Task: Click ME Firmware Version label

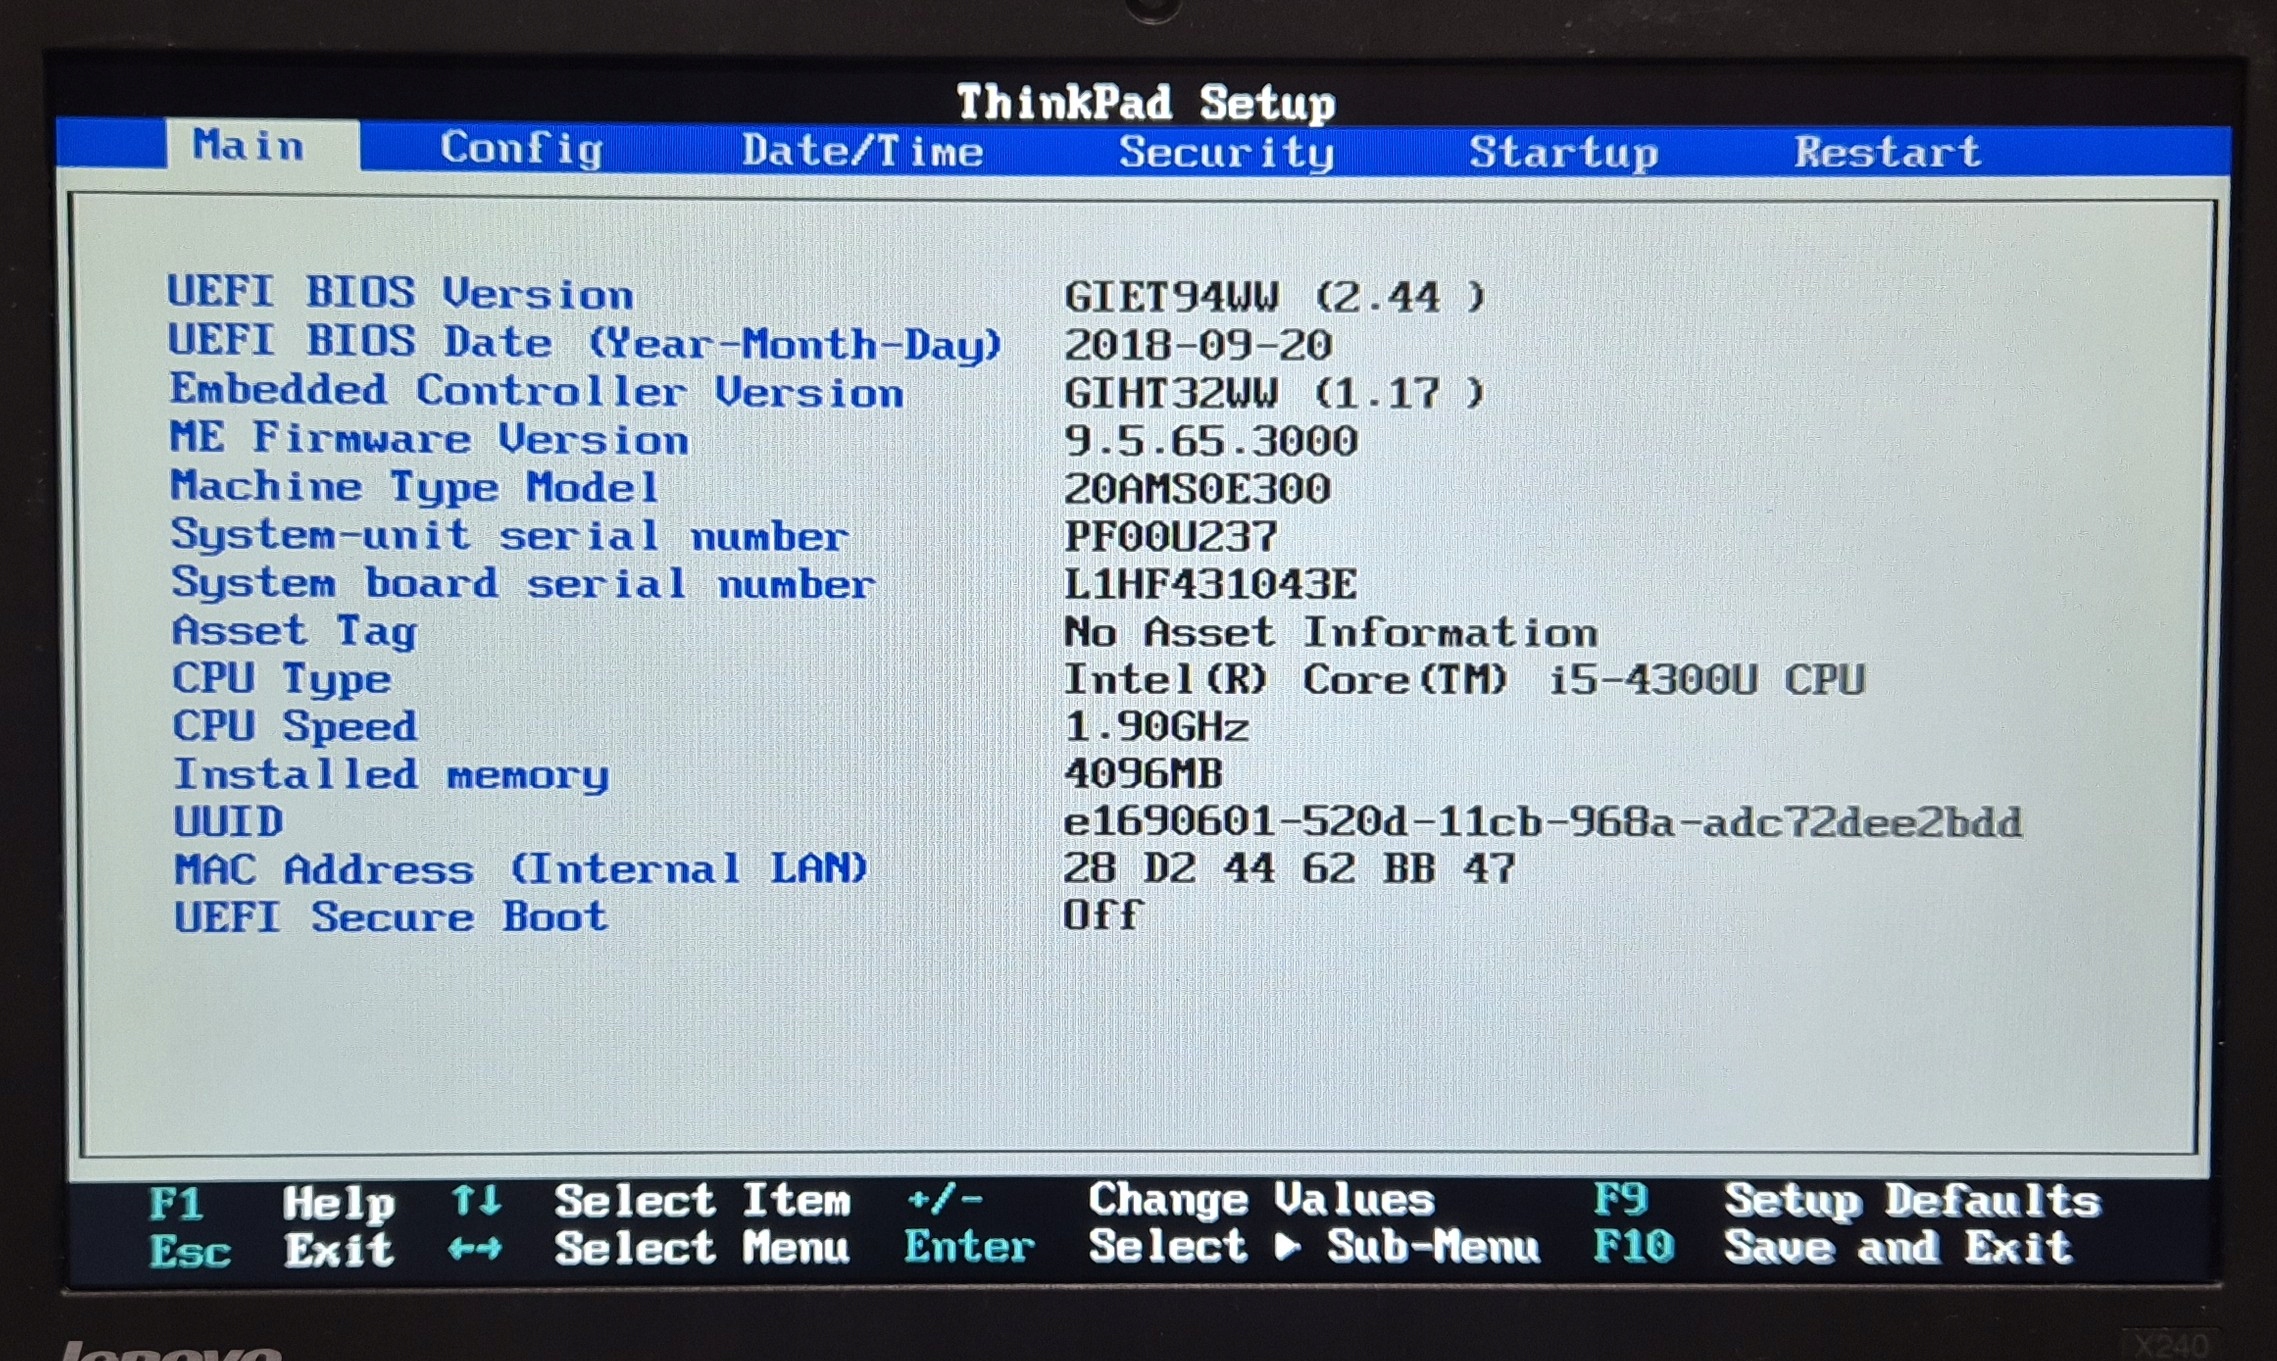Action: click(429, 439)
